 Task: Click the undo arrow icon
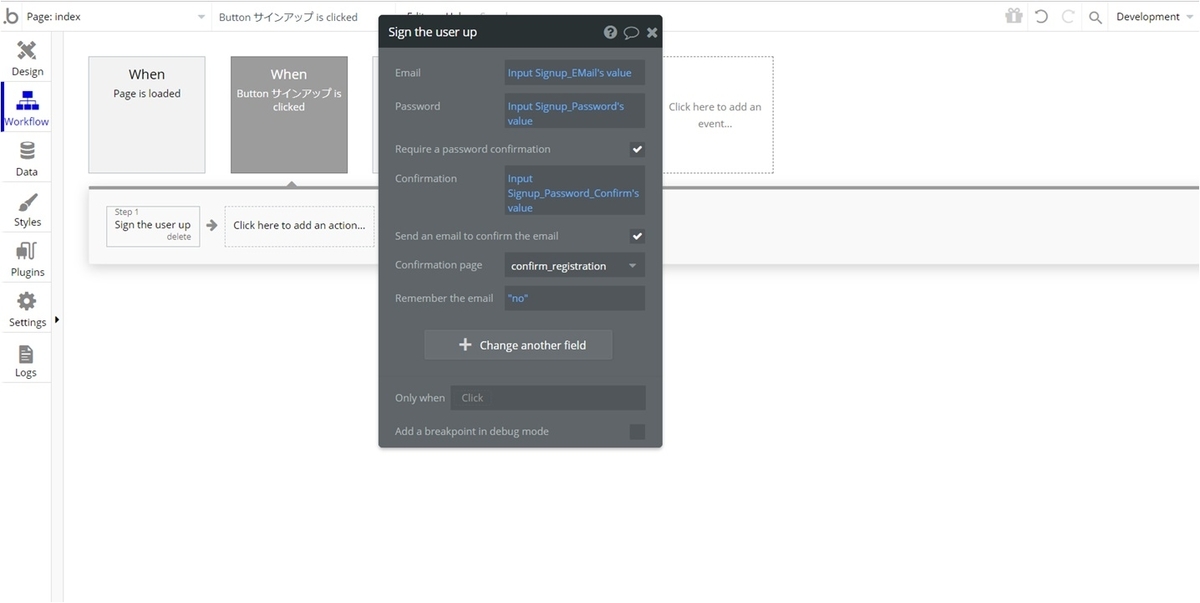coord(1041,16)
